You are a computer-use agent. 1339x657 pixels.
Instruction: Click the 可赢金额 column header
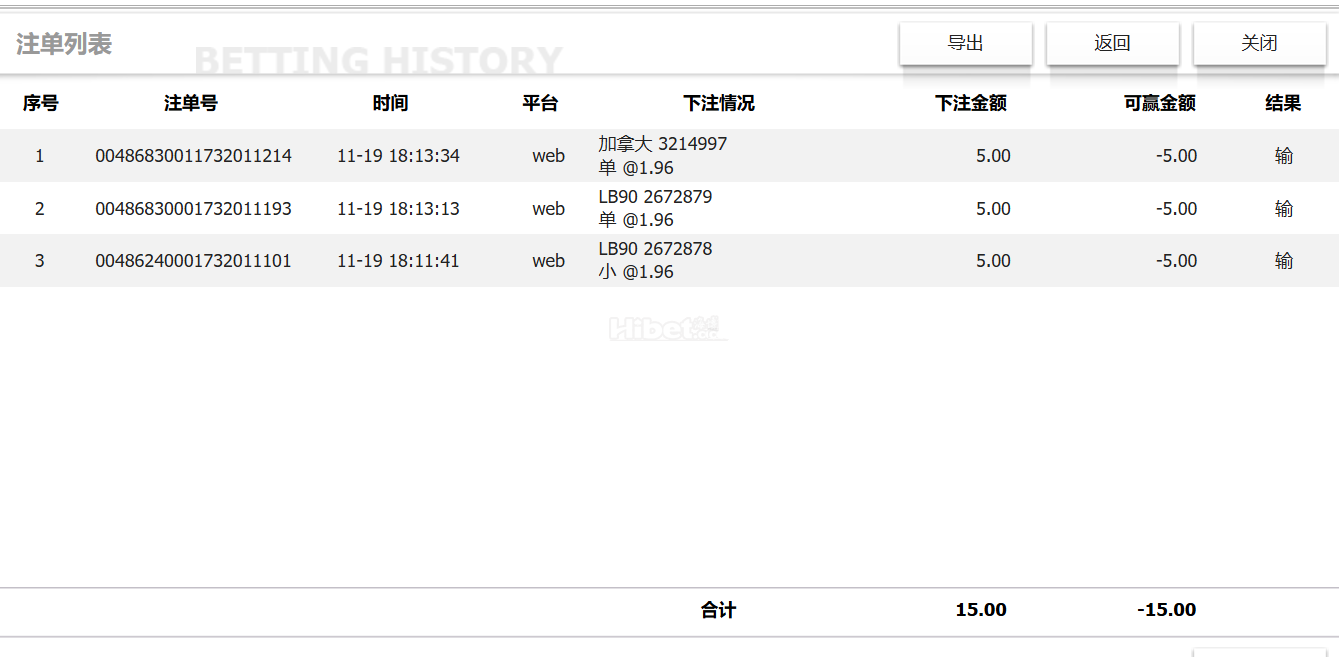[1160, 103]
